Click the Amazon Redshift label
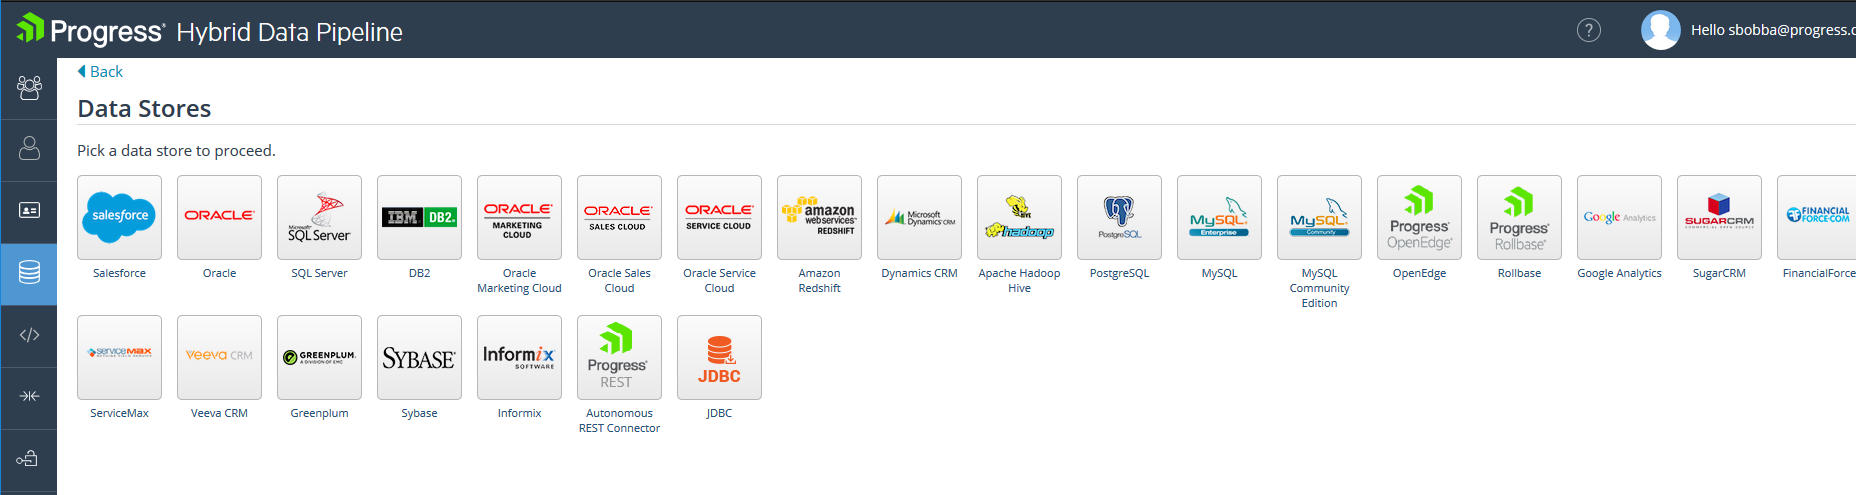Image resolution: width=1856 pixels, height=495 pixels. [819, 280]
